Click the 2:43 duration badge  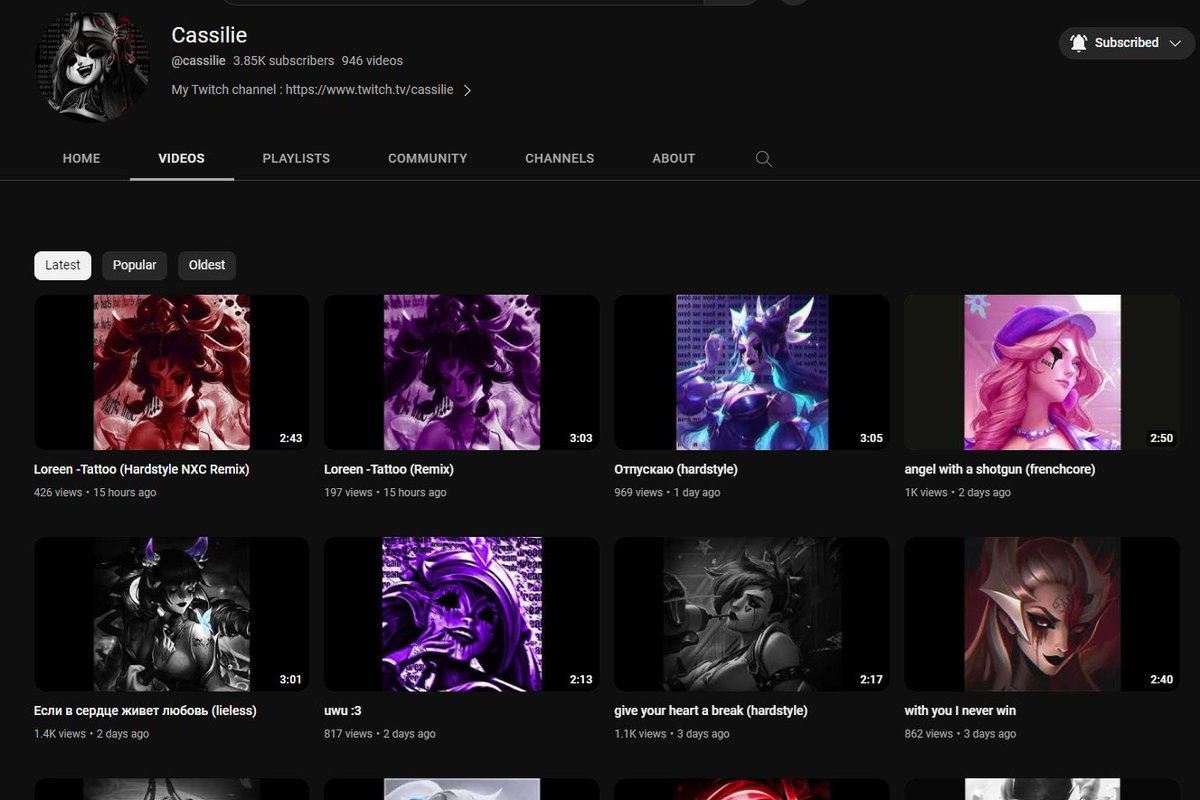[x=290, y=438]
